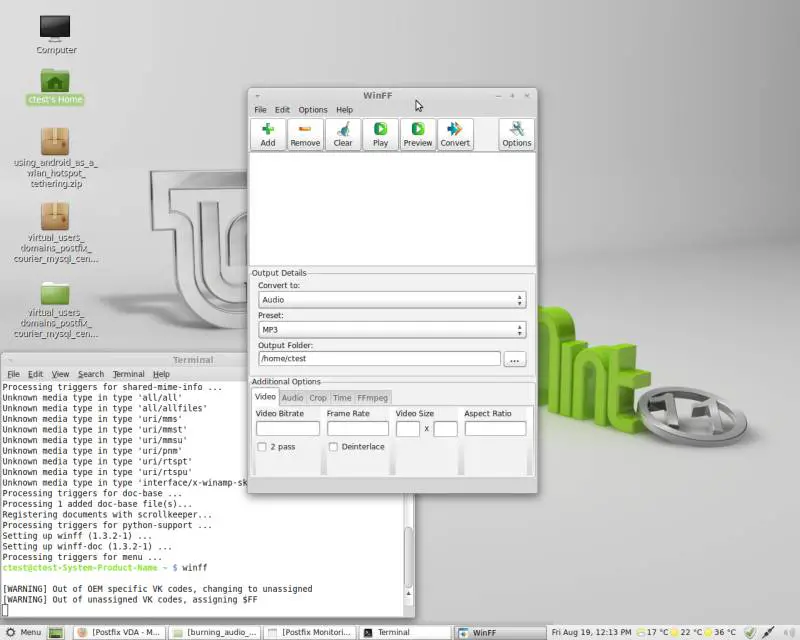800x640 pixels.
Task: Click the update manager checkmark tray icon
Action: click(x=749, y=632)
